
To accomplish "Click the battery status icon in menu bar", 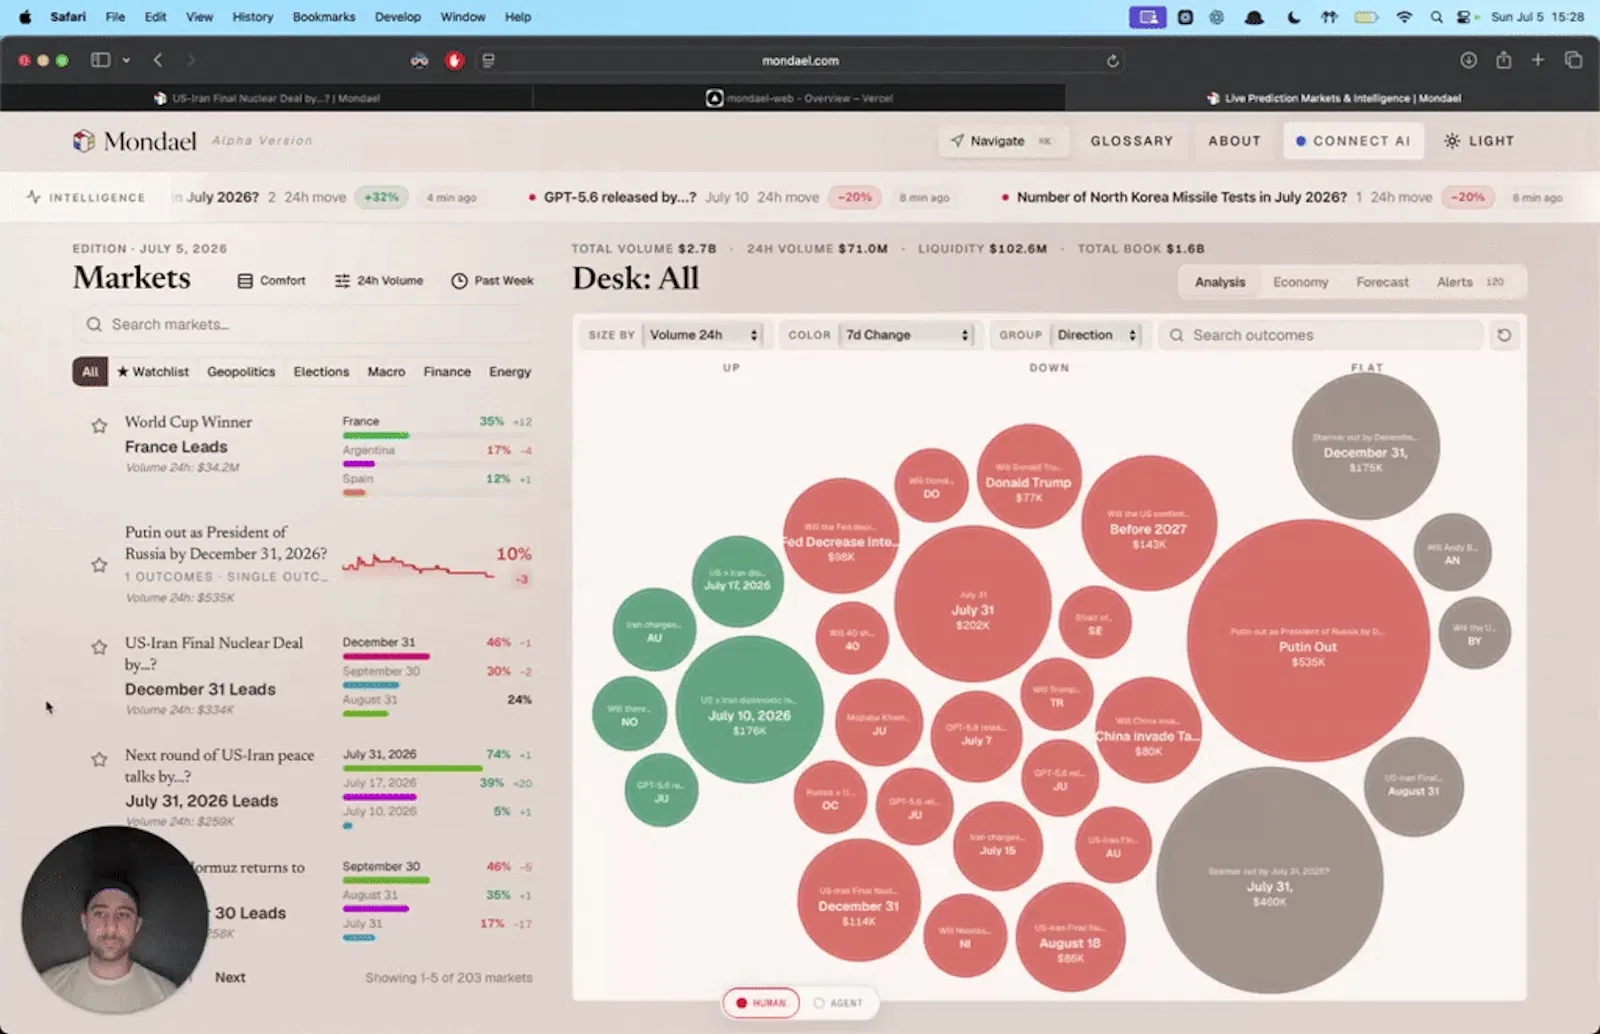I will pos(1366,17).
